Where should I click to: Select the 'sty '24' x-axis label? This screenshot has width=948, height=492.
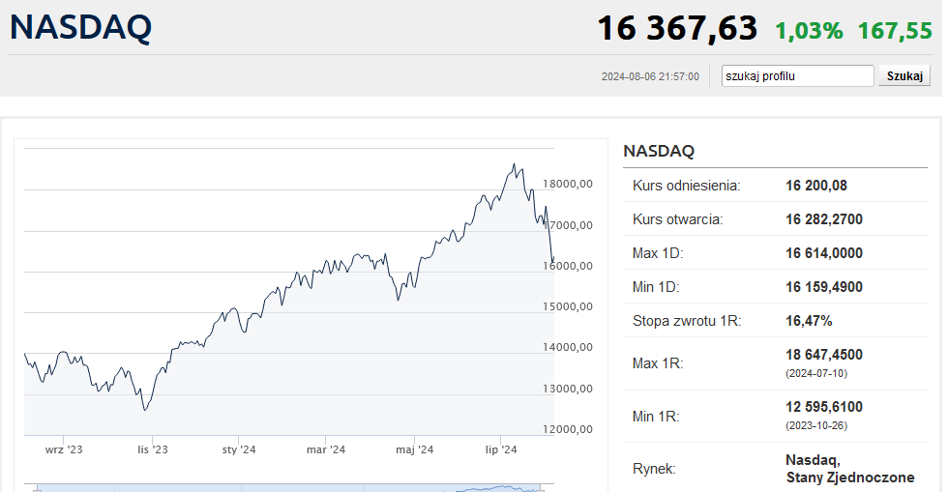point(239,450)
